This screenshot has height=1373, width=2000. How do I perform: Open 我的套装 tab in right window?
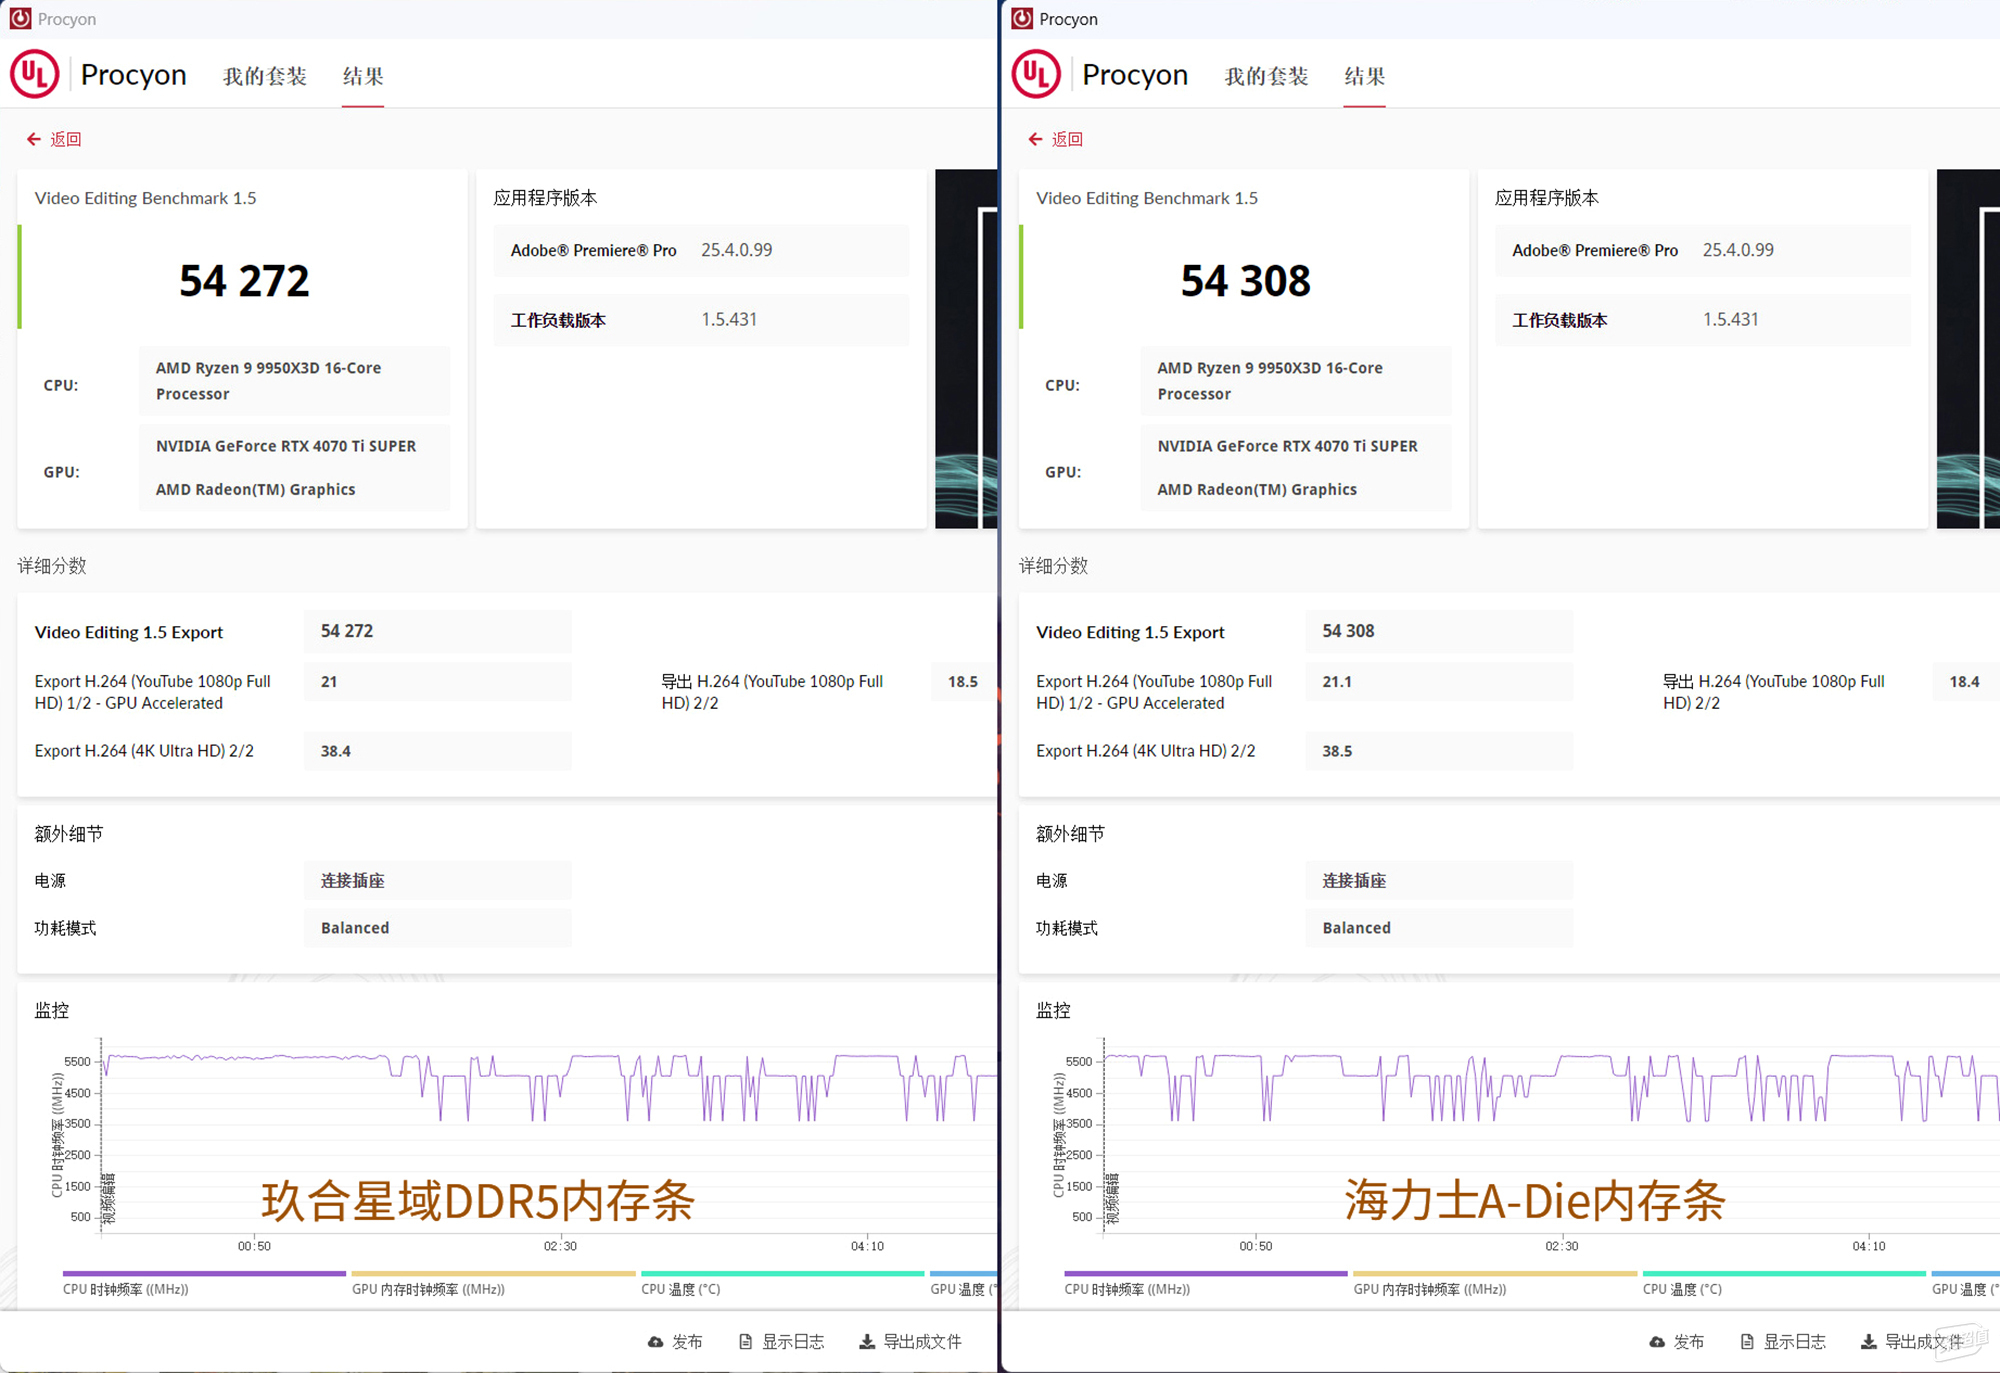(x=1266, y=76)
